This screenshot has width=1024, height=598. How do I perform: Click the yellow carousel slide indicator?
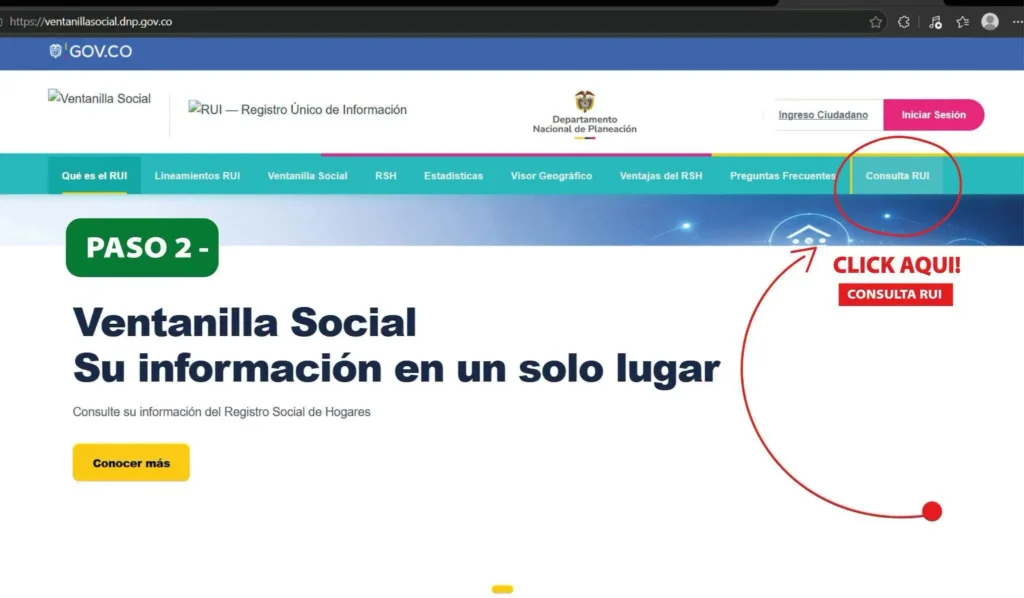pyautogui.click(x=502, y=590)
